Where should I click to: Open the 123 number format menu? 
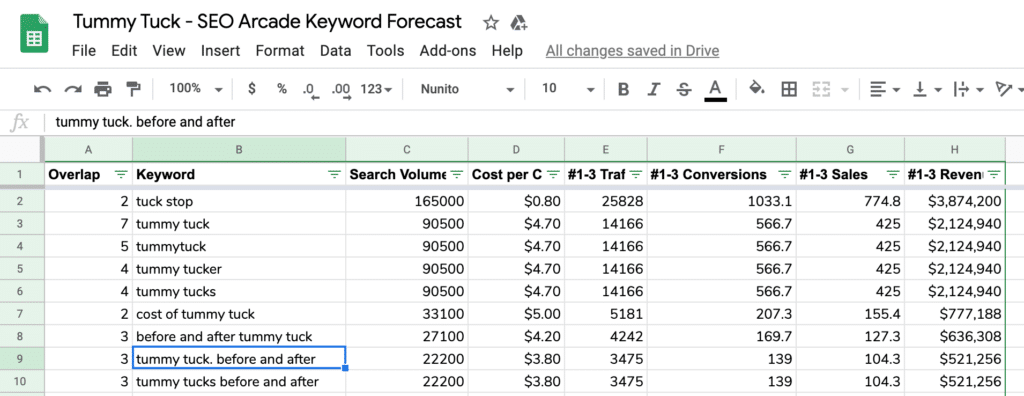click(376, 89)
